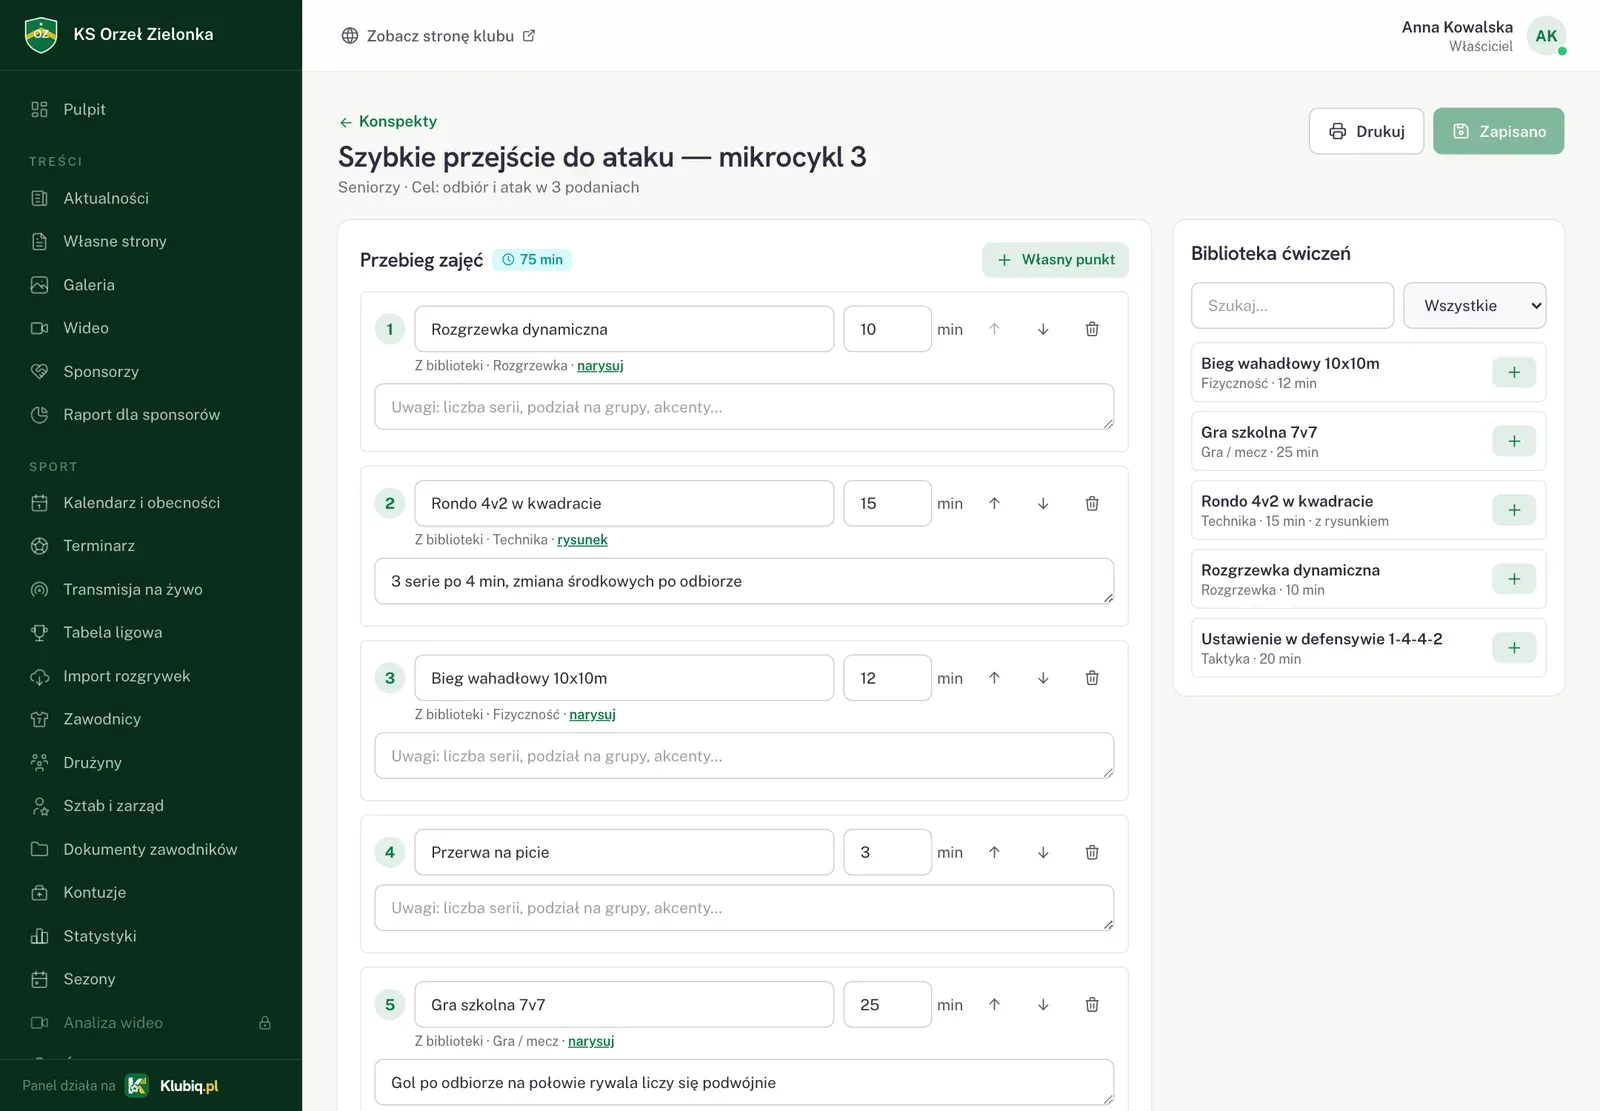Screen dimensions: 1600x1111
Task: Click notes field under Bieg wahadłowy 10x10m
Action: (744, 756)
